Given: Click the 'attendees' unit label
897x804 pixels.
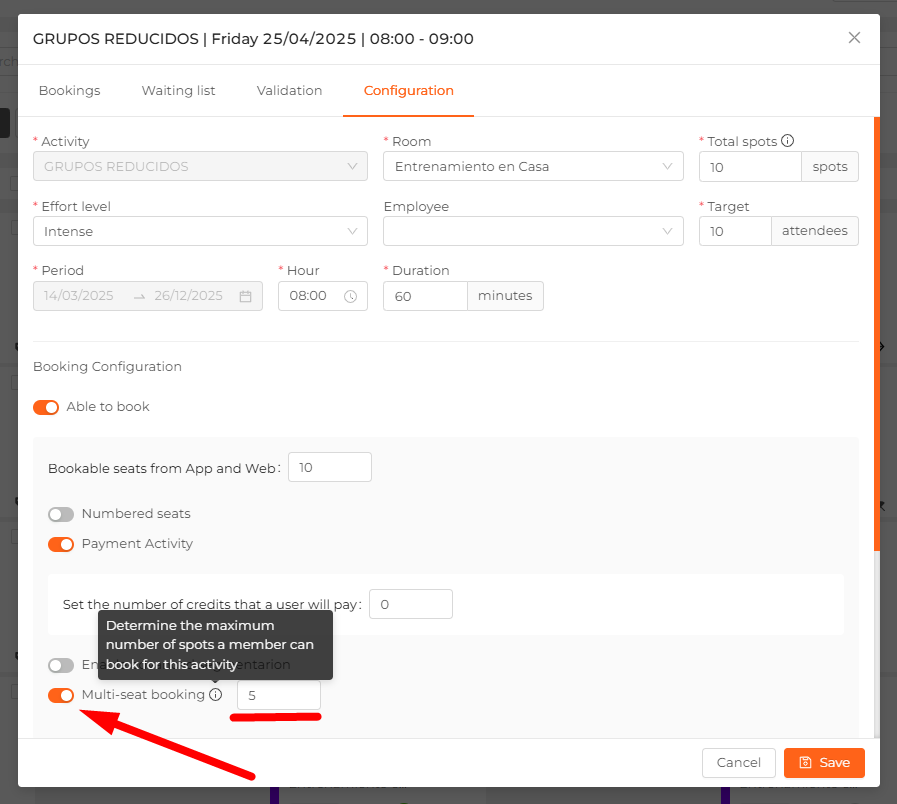Looking at the screenshot, I should click(x=815, y=231).
